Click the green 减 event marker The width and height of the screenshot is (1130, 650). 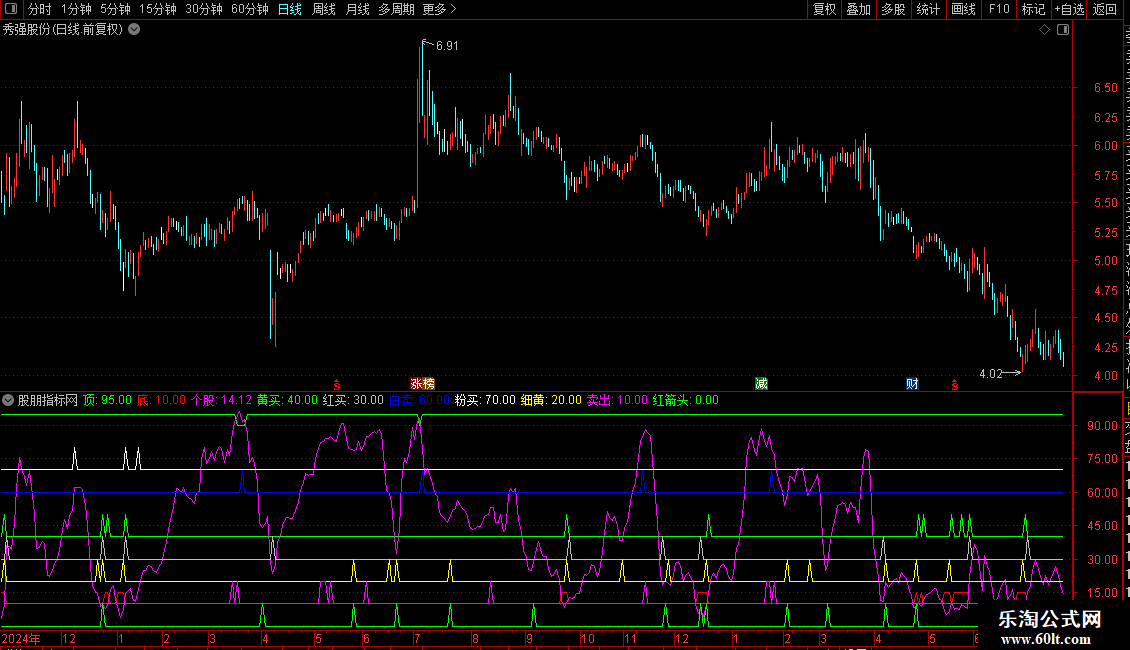pyautogui.click(x=761, y=383)
